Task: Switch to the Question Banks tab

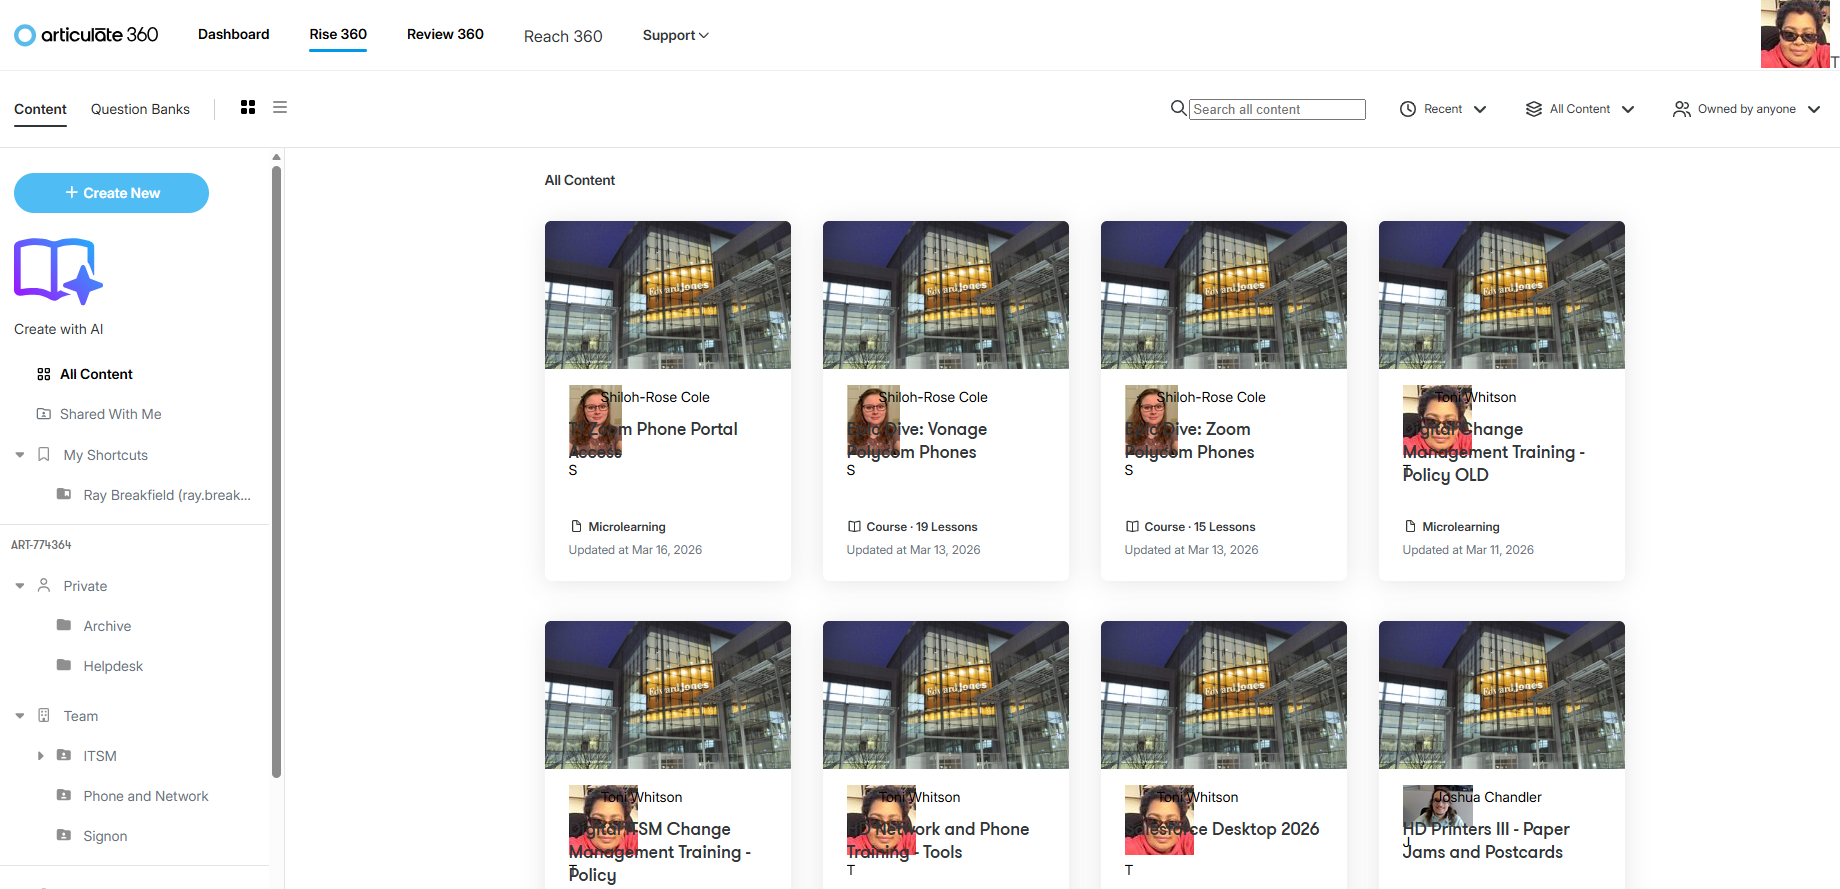Action: pos(140,109)
